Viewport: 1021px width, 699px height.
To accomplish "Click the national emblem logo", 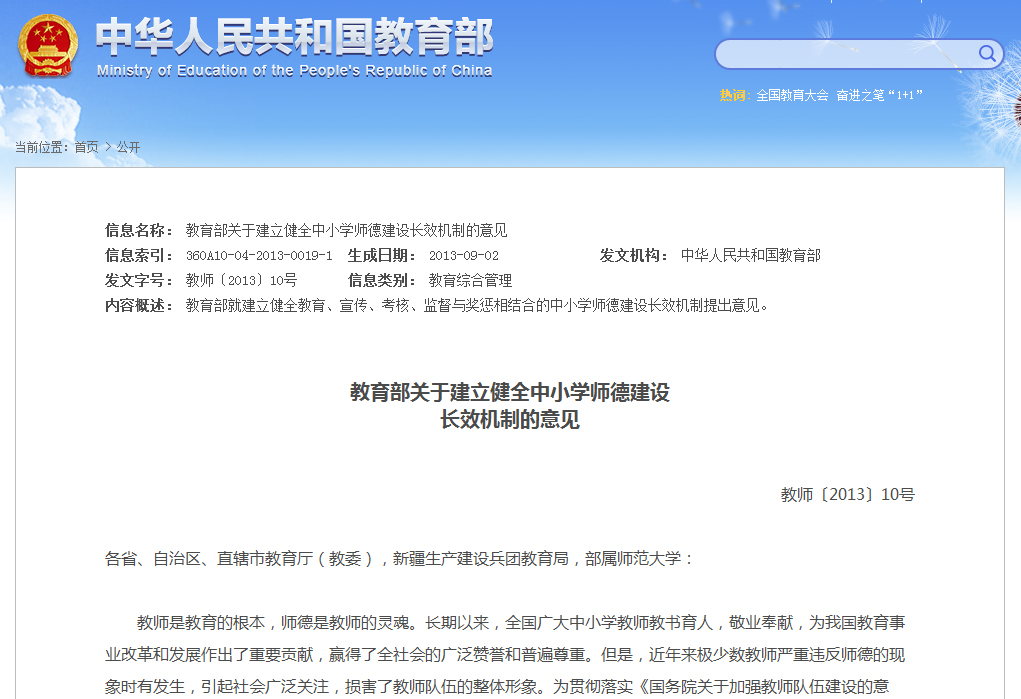I will click(48, 45).
